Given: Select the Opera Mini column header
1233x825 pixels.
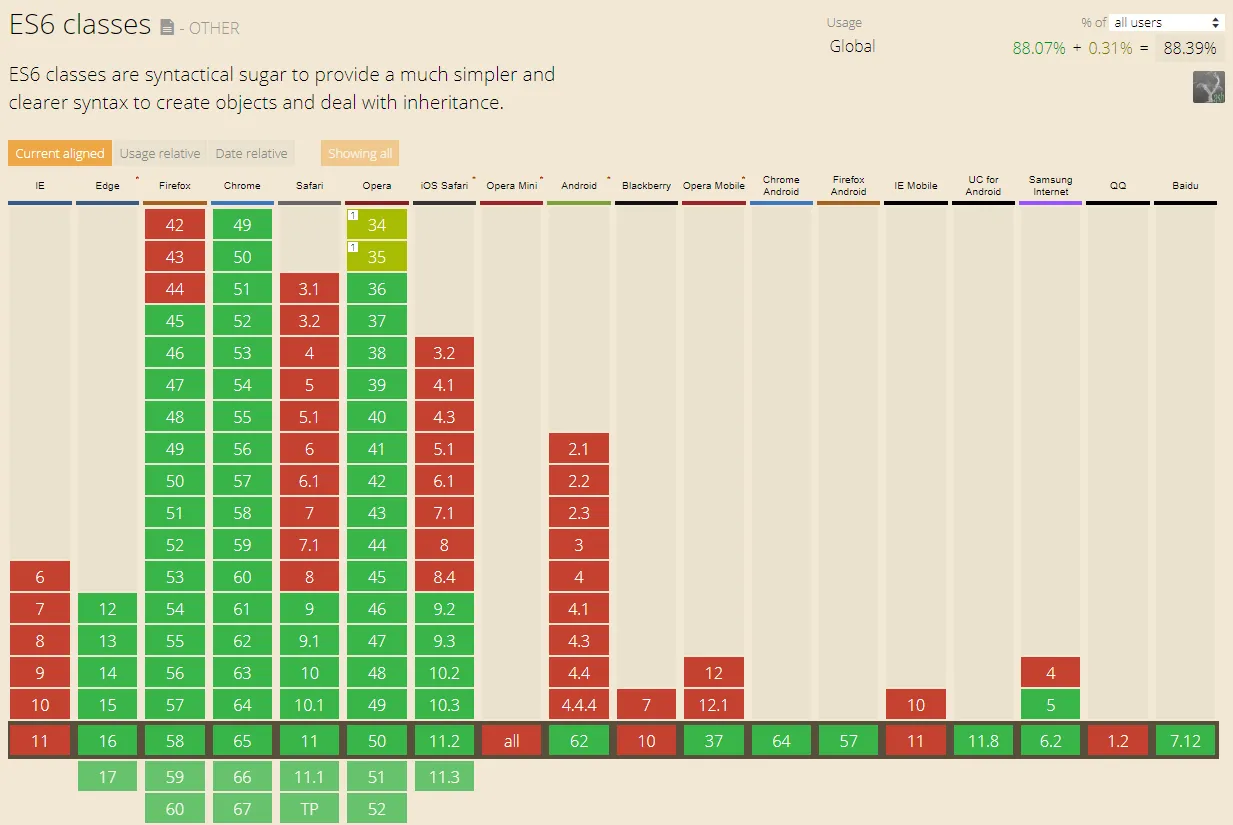Looking at the screenshot, I should pyautogui.click(x=512, y=186).
